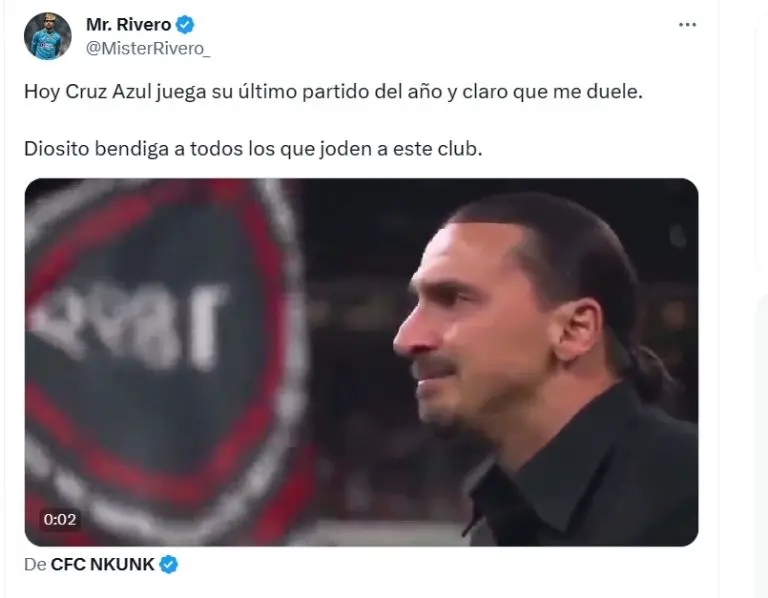Play the embedded video in the tweet

pos(361,362)
